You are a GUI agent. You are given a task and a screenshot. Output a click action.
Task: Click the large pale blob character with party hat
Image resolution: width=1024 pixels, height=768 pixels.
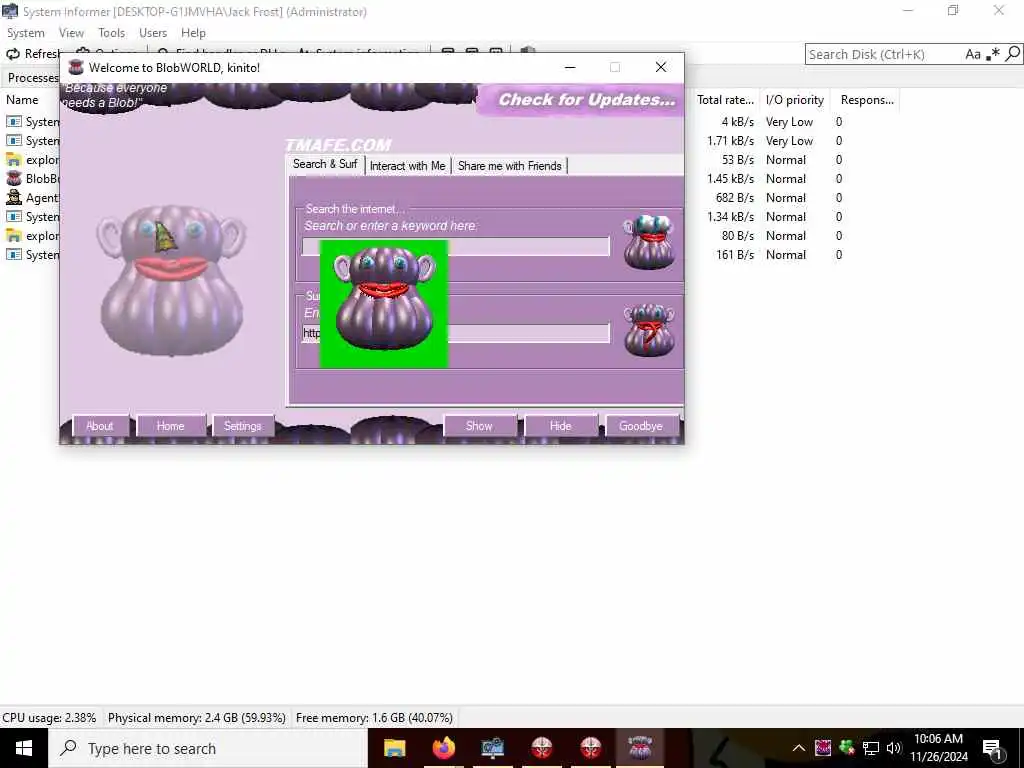[x=172, y=281]
